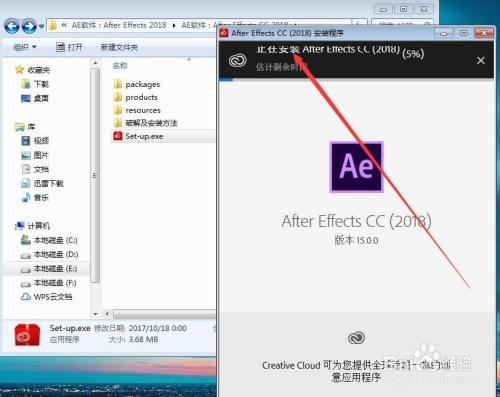
Task: Click navigation pane scroll down arrow
Action: coord(95,314)
